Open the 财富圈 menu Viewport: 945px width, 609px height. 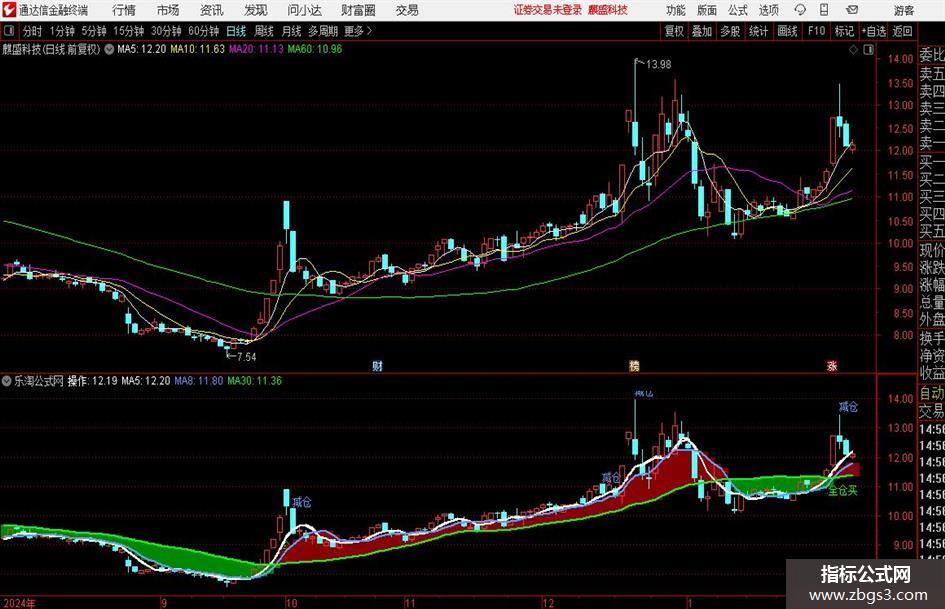point(358,10)
